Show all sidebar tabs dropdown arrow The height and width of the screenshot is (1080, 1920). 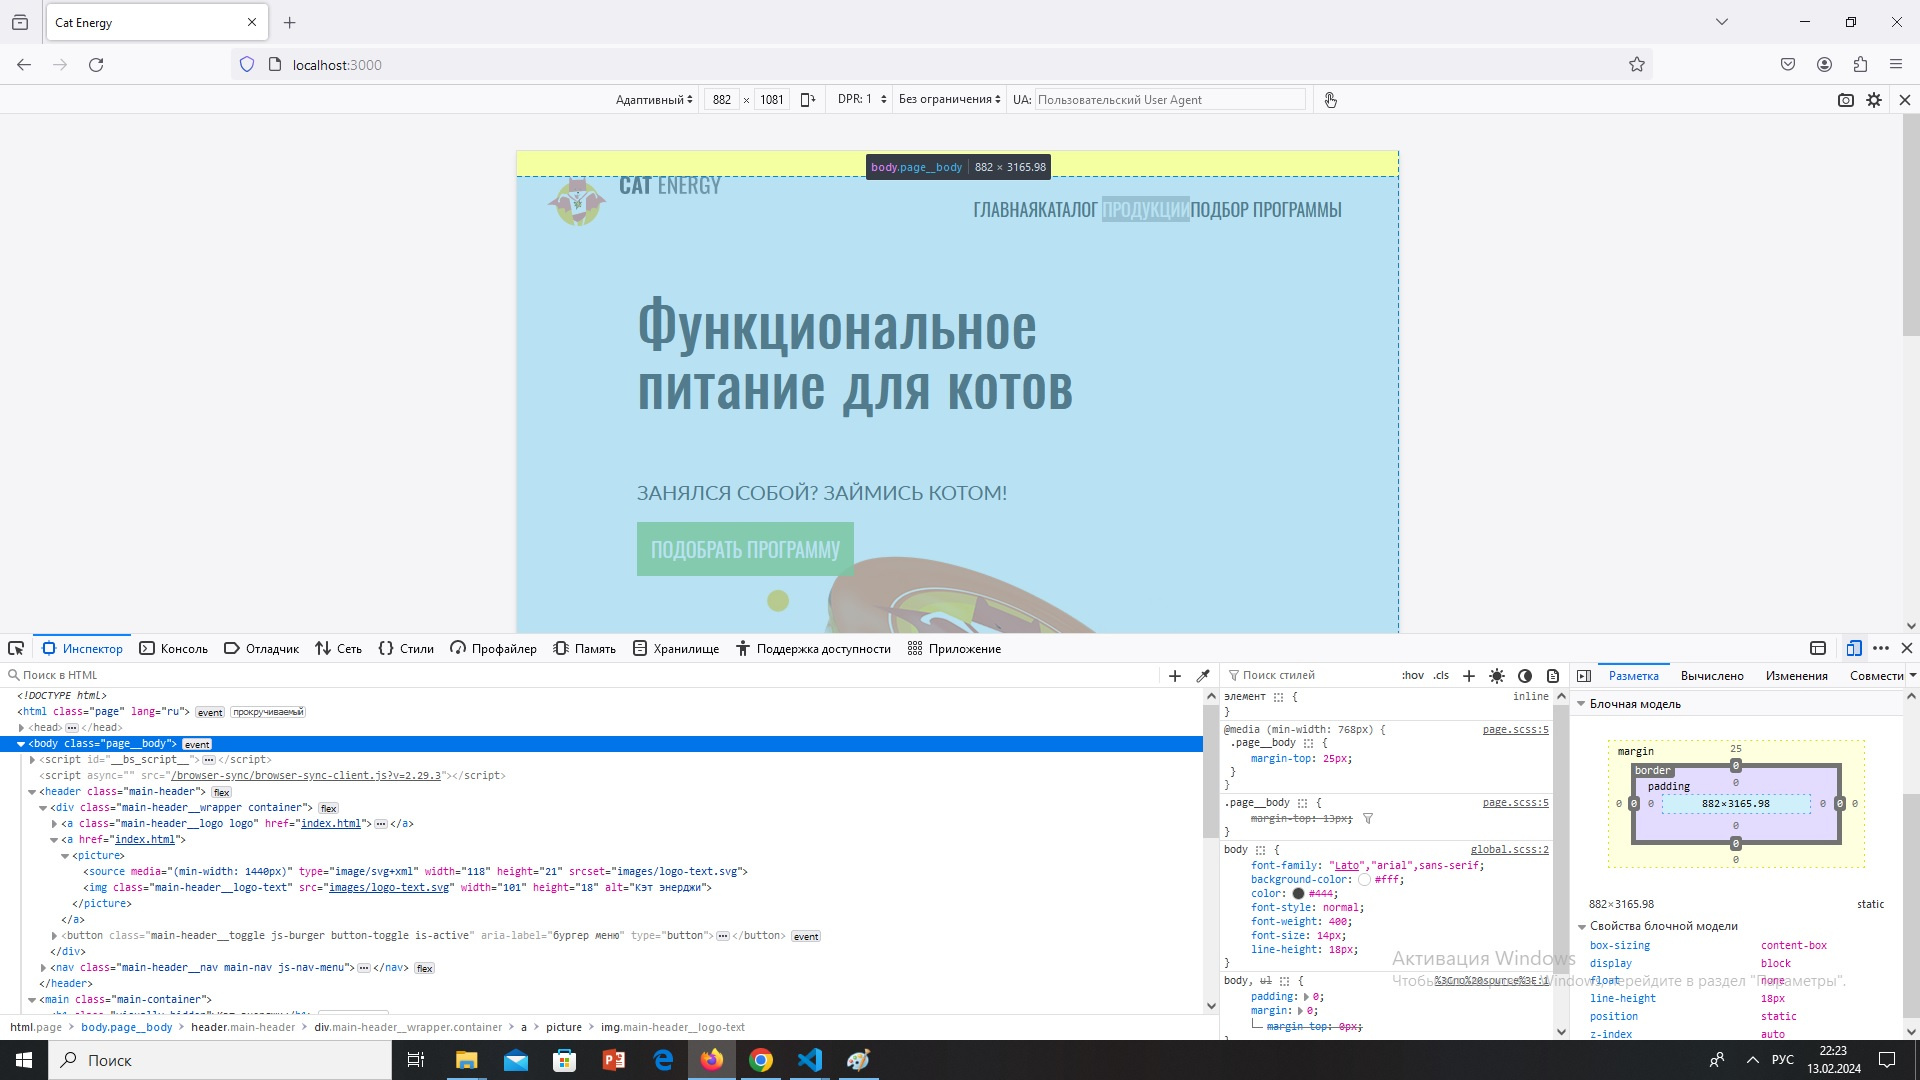(x=1912, y=675)
